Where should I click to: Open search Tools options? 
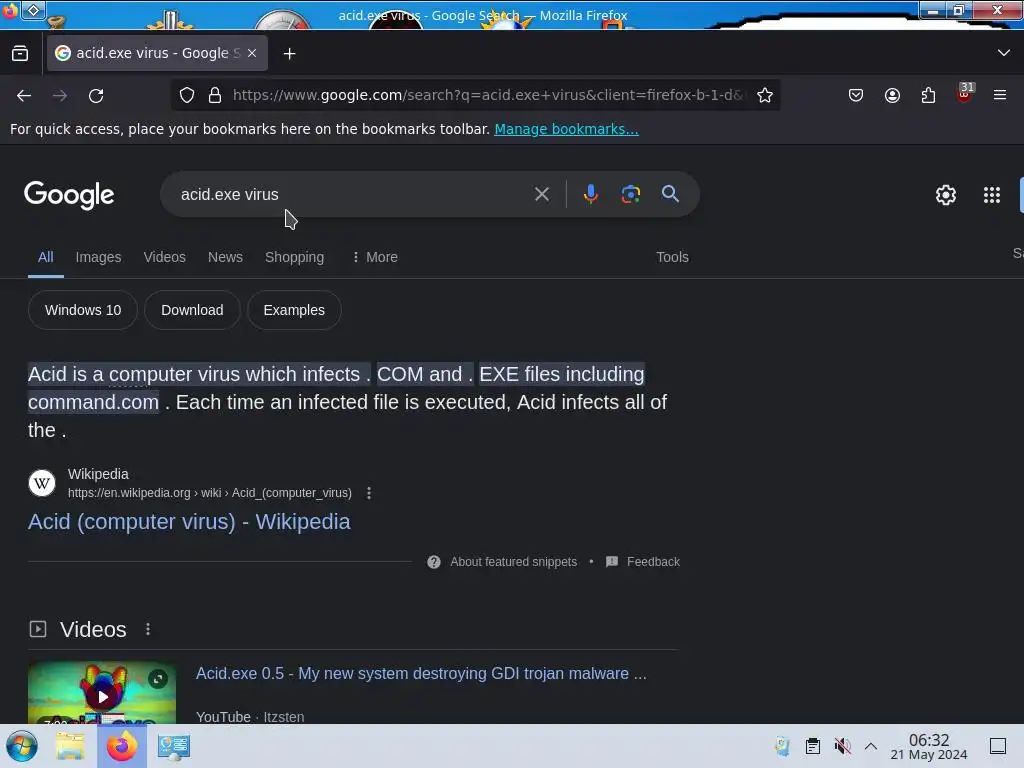672,257
